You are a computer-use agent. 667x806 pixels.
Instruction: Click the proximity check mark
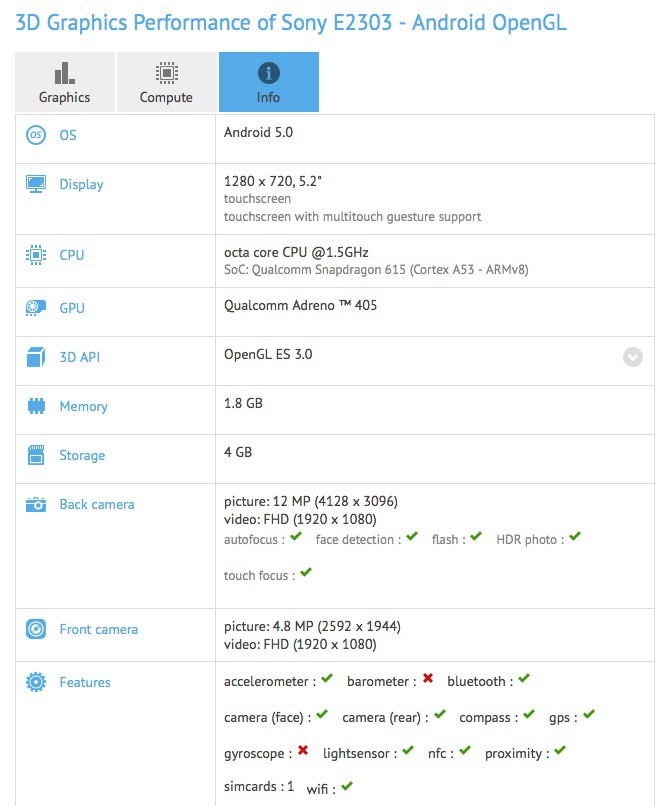tap(560, 750)
